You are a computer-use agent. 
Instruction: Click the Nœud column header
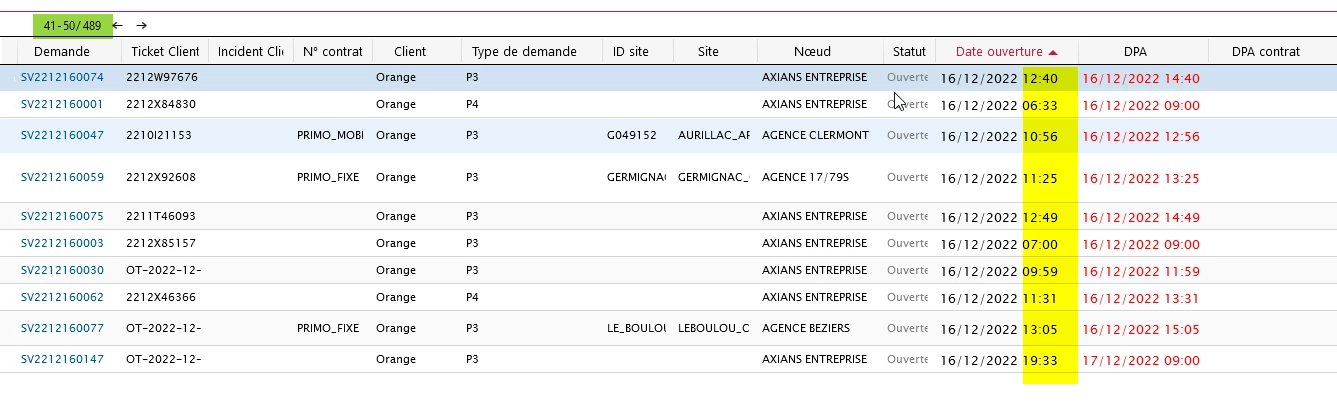point(812,51)
